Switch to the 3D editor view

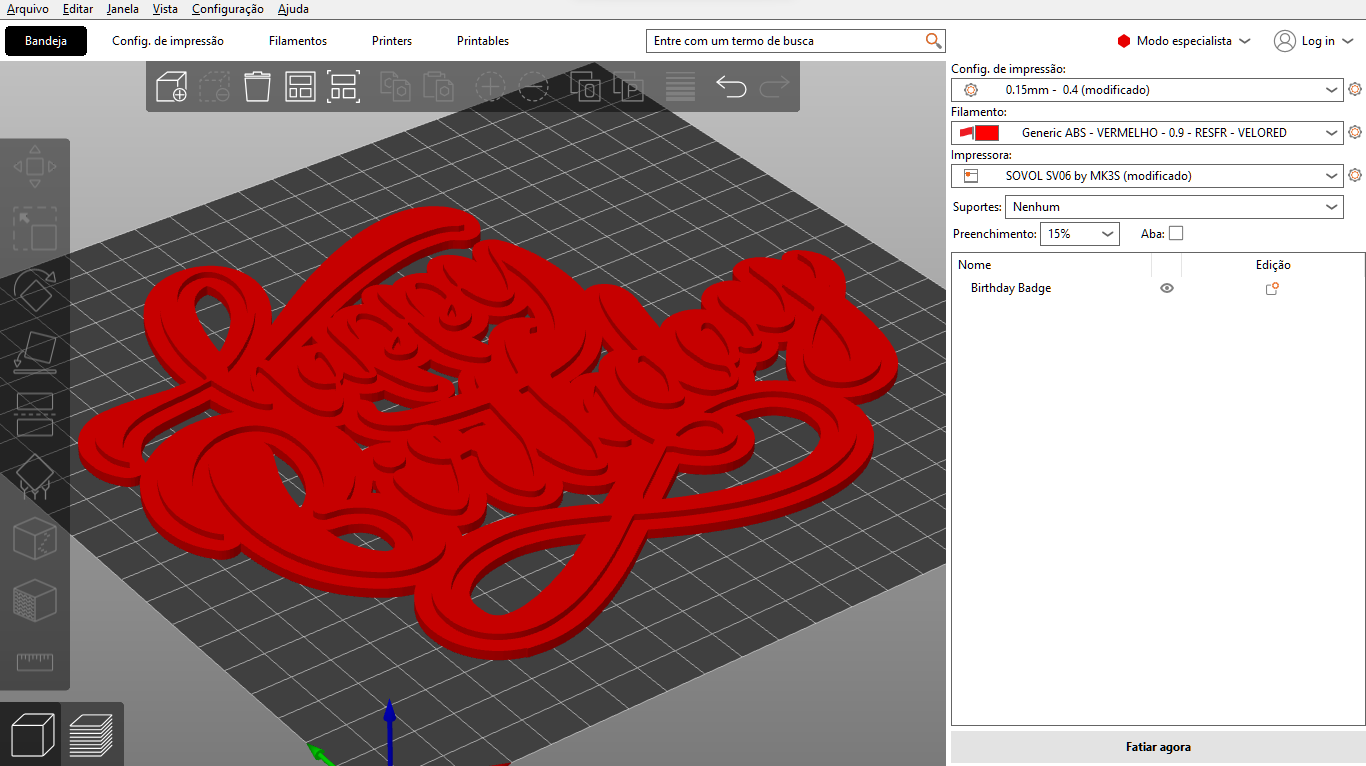[31, 734]
